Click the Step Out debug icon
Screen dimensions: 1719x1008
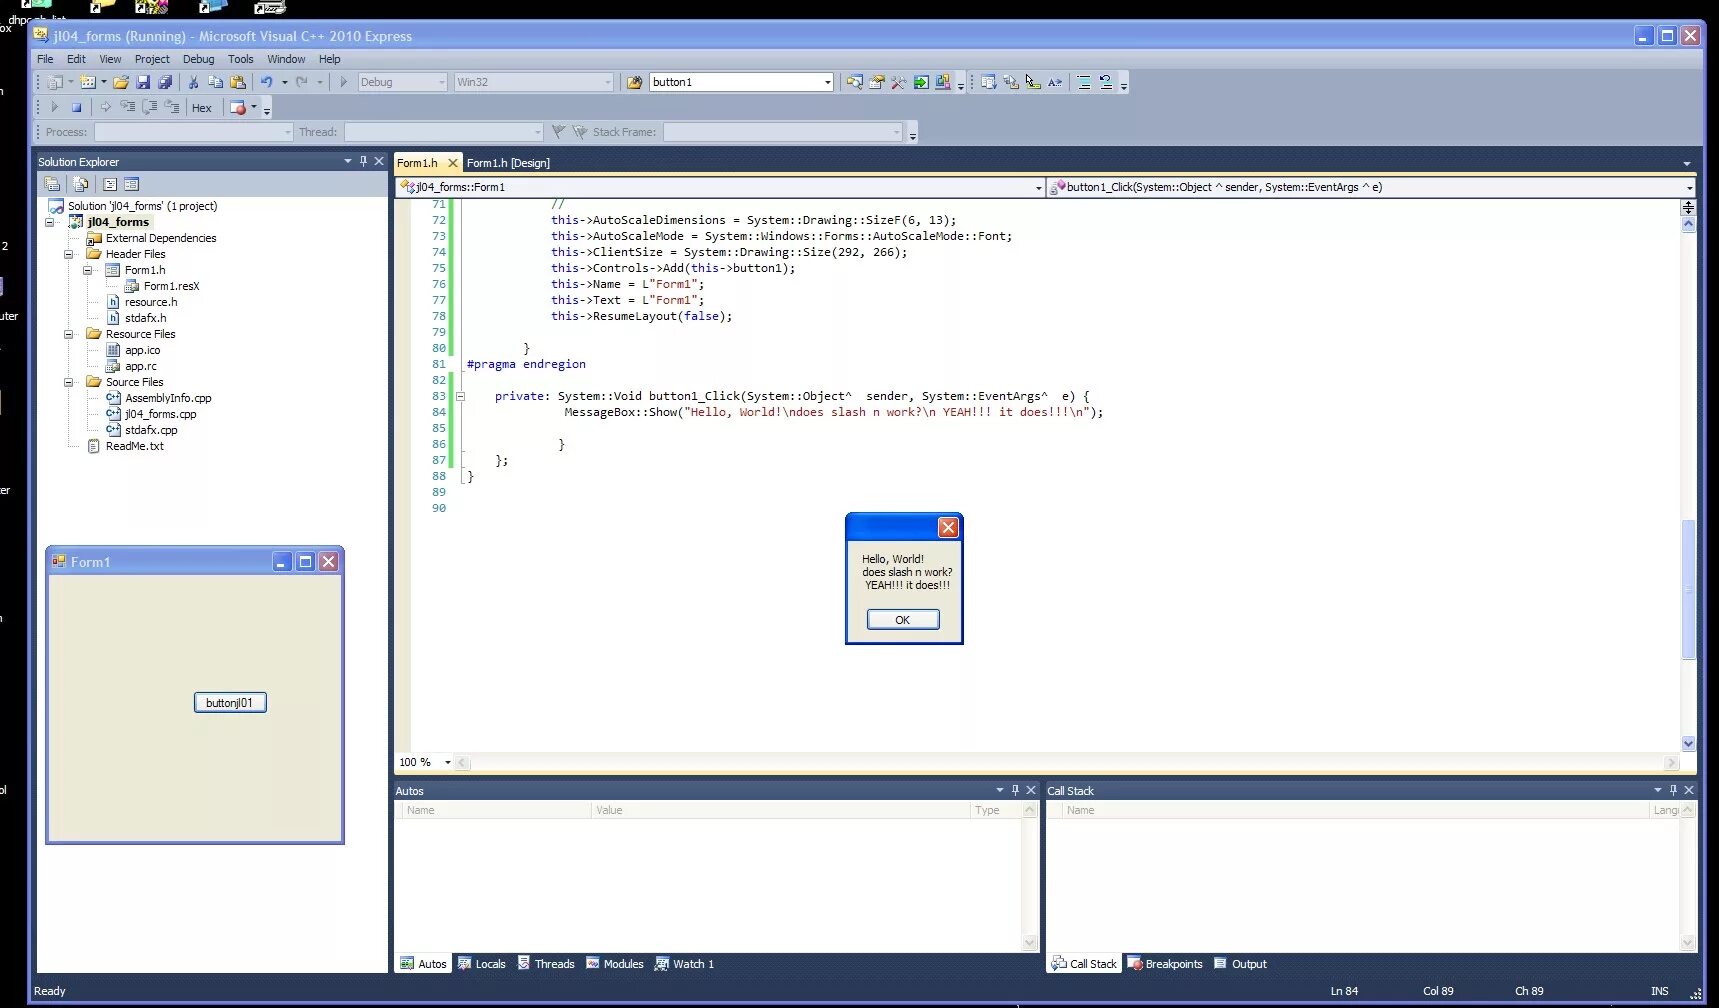click(x=172, y=107)
